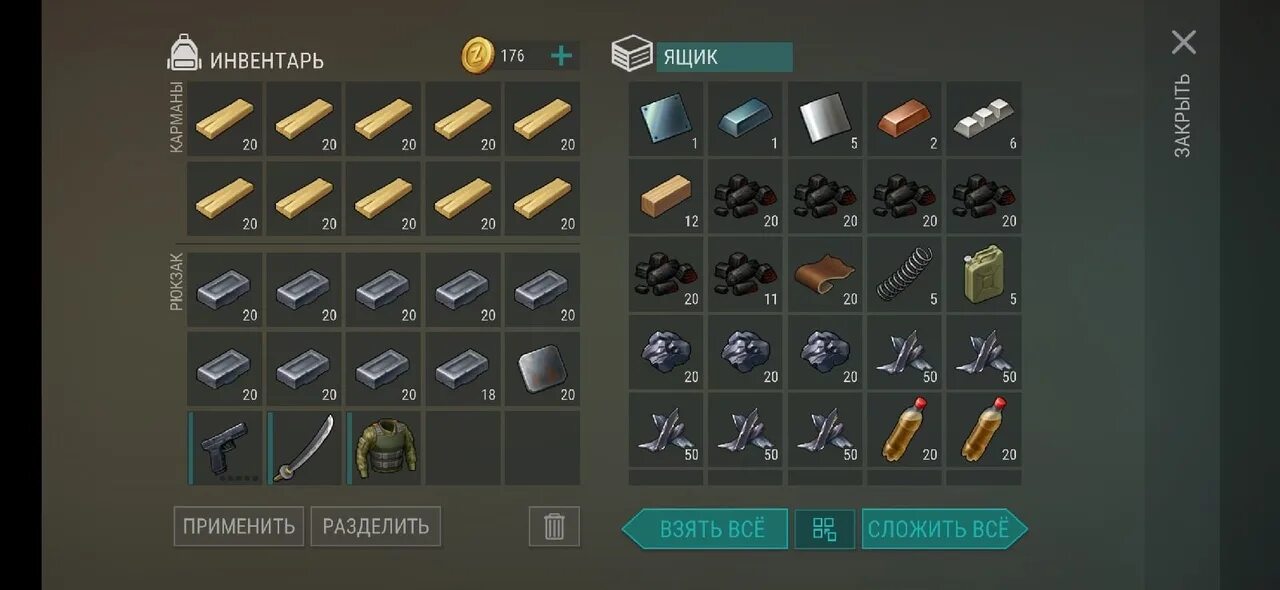Click the ВЗЯТЬ ВСЁ button
The height and width of the screenshot is (590, 1280).
[705, 529]
